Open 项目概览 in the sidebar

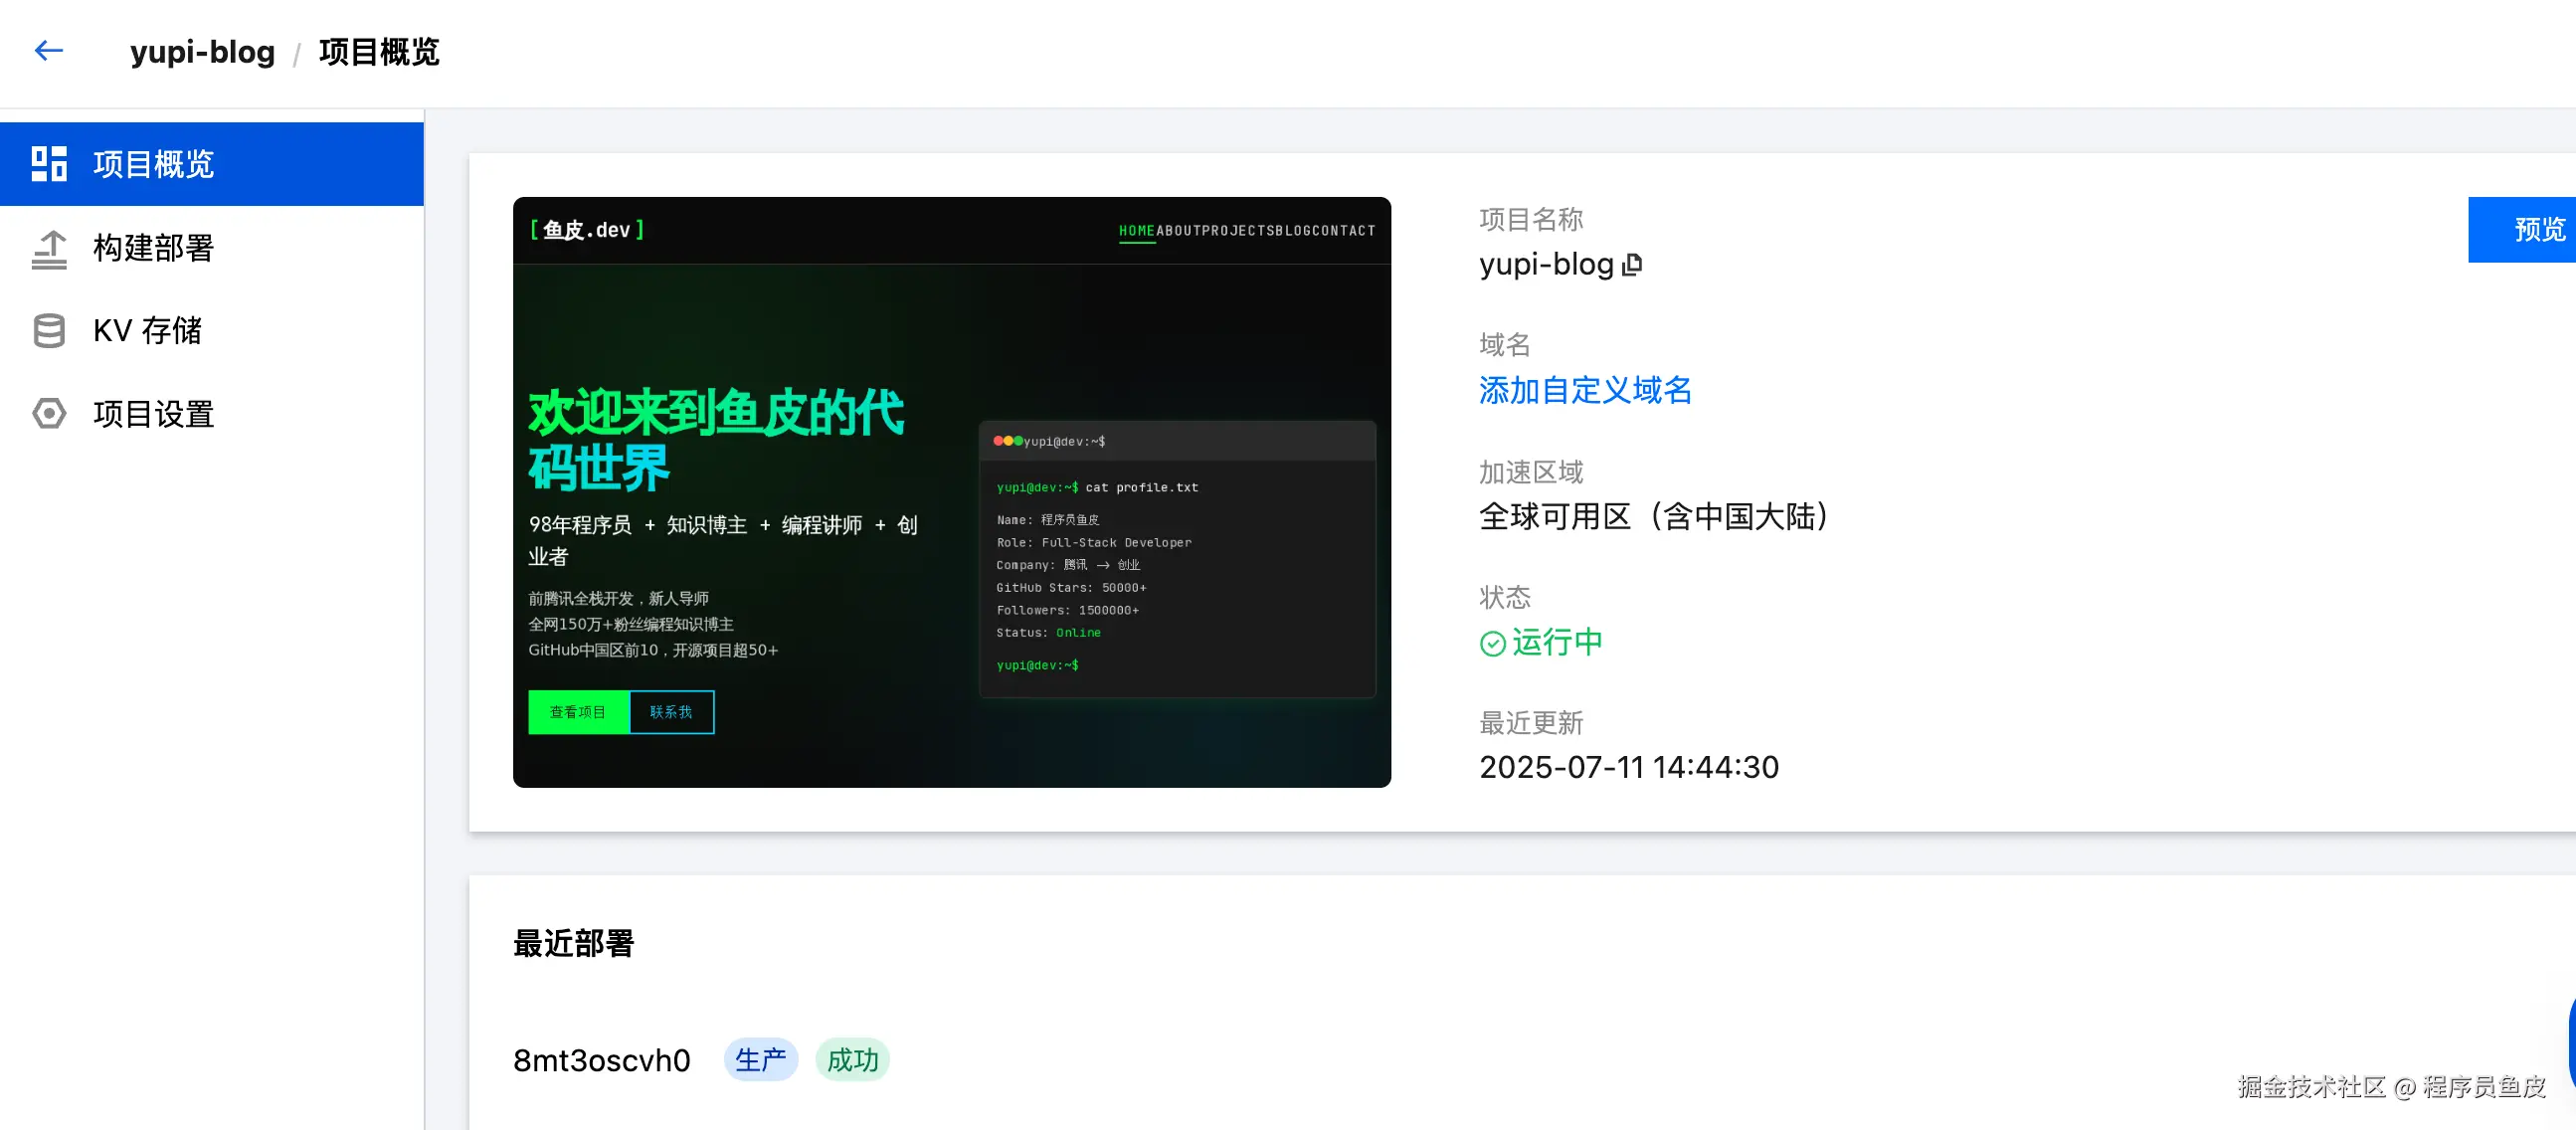pyautogui.click(x=153, y=164)
